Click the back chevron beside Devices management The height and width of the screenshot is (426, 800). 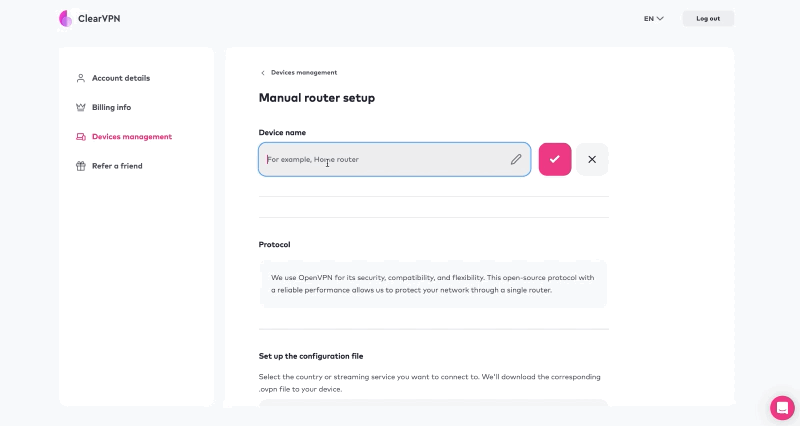tap(263, 73)
